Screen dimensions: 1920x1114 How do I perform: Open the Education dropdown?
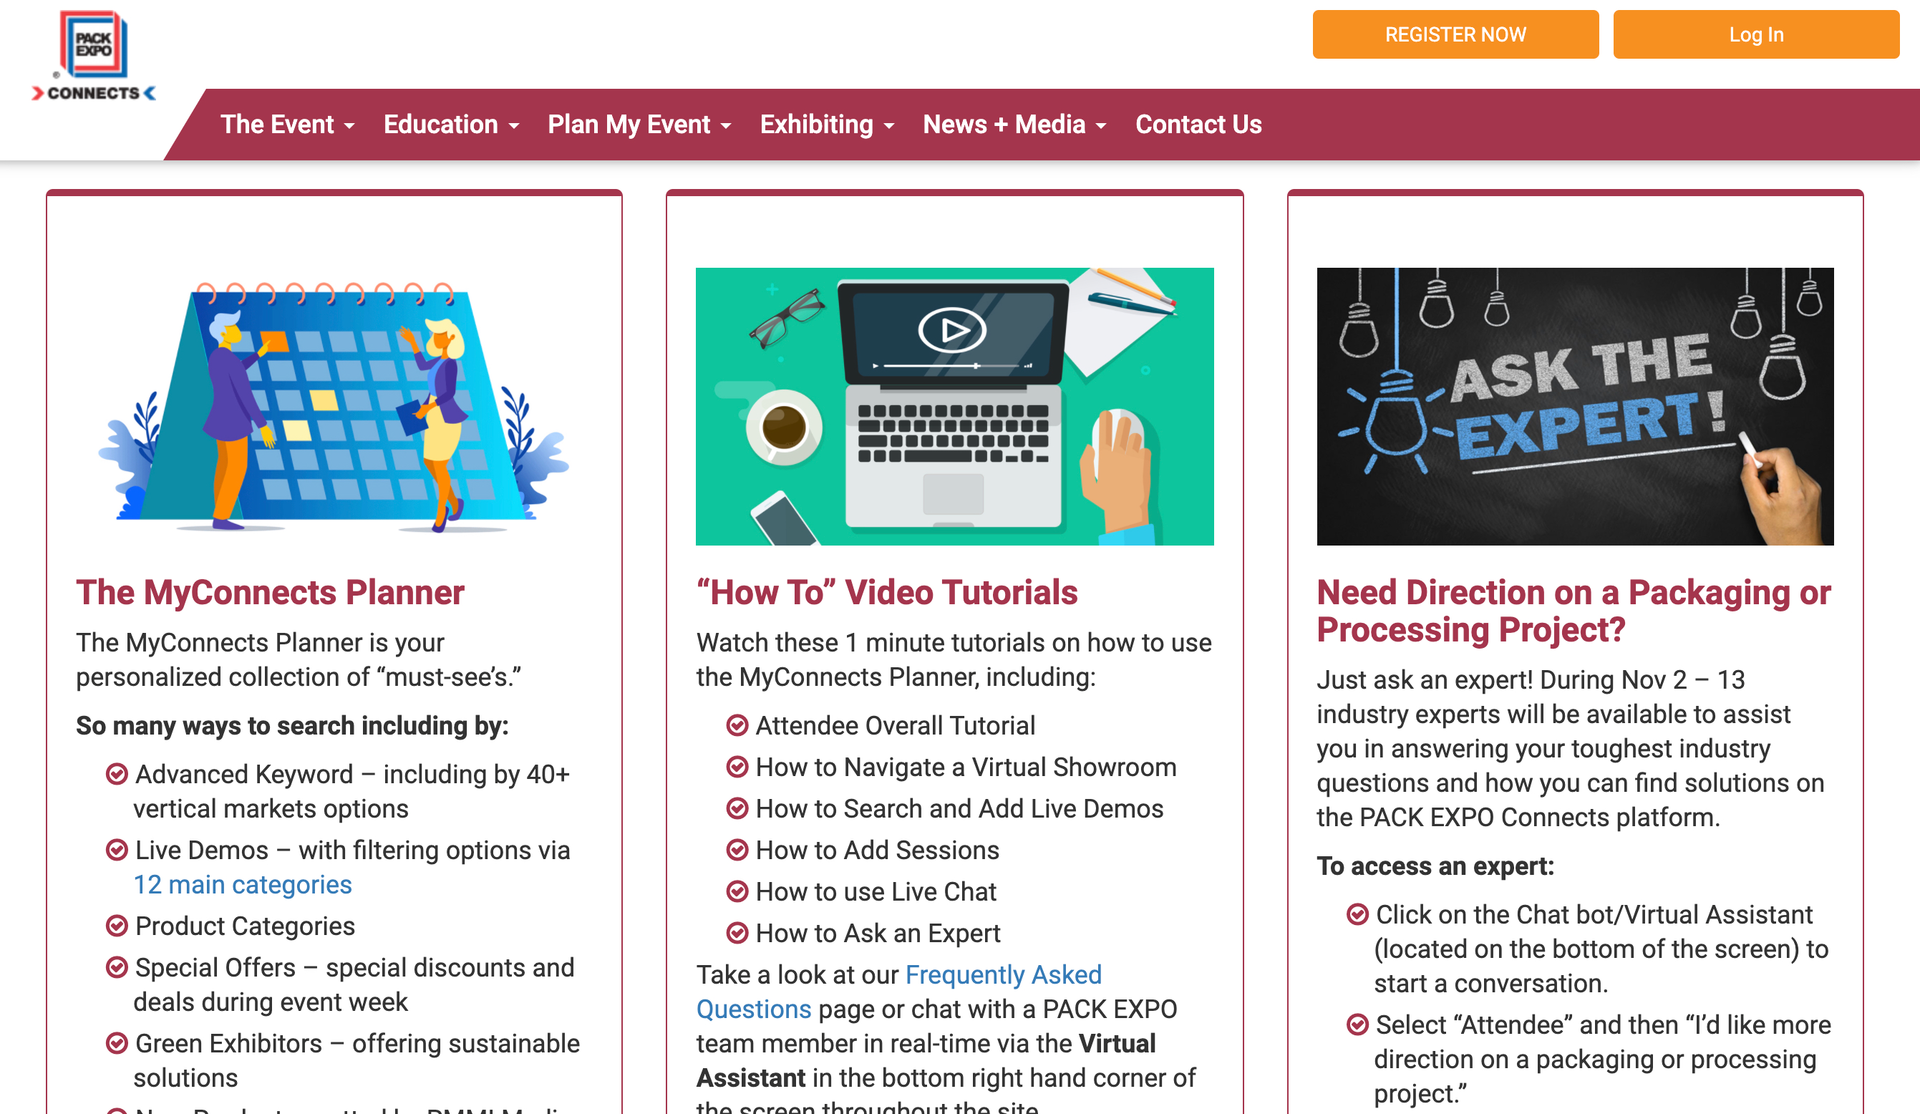(x=451, y=125)
